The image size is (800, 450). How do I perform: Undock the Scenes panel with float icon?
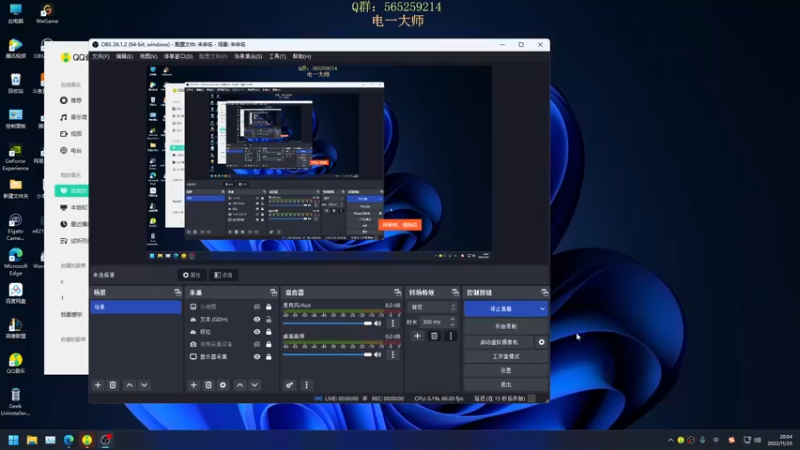click(x=178, y=292)
